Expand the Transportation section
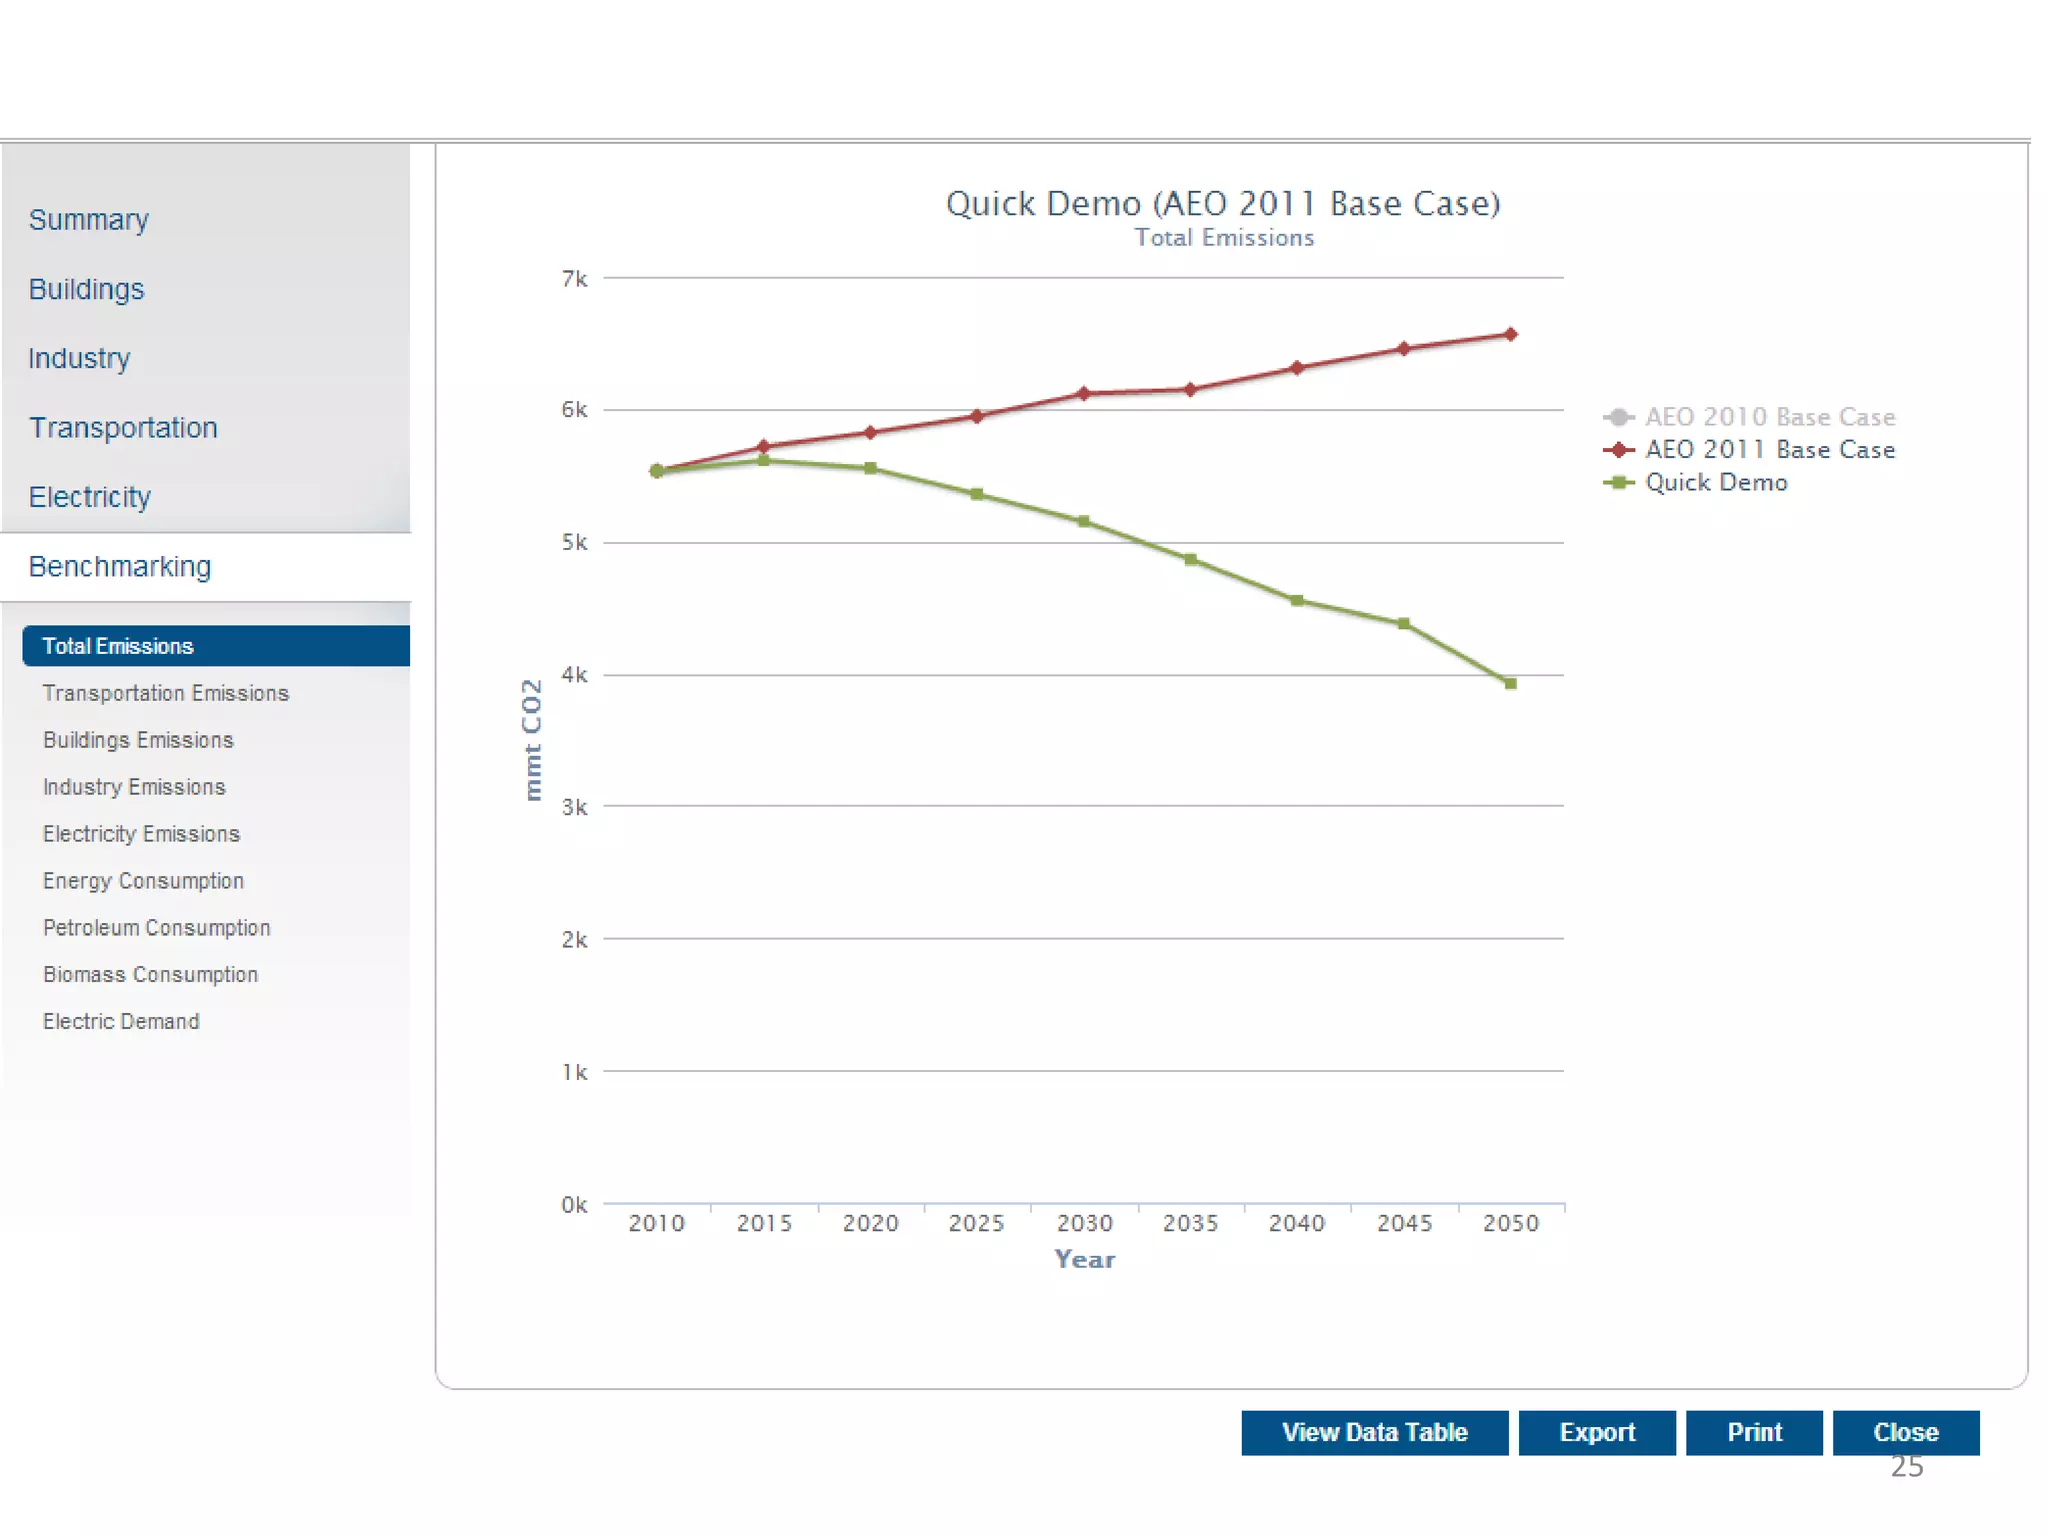 pos(123,428)
